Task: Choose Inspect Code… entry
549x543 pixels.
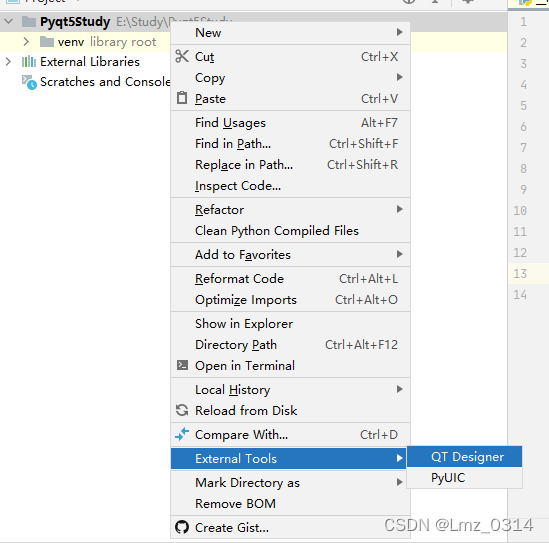Action: pos(290,186)
